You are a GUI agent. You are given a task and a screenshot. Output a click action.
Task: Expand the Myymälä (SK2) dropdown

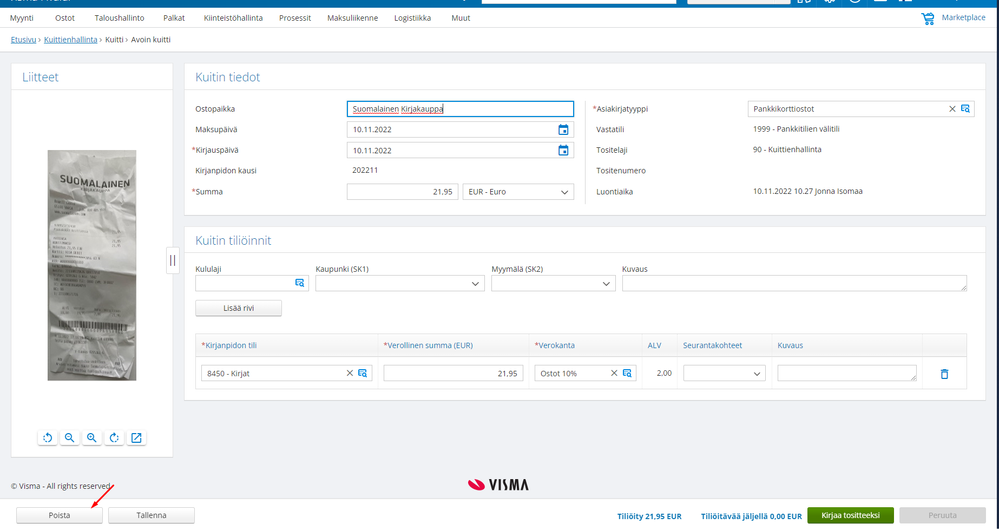tap(553, 284)
